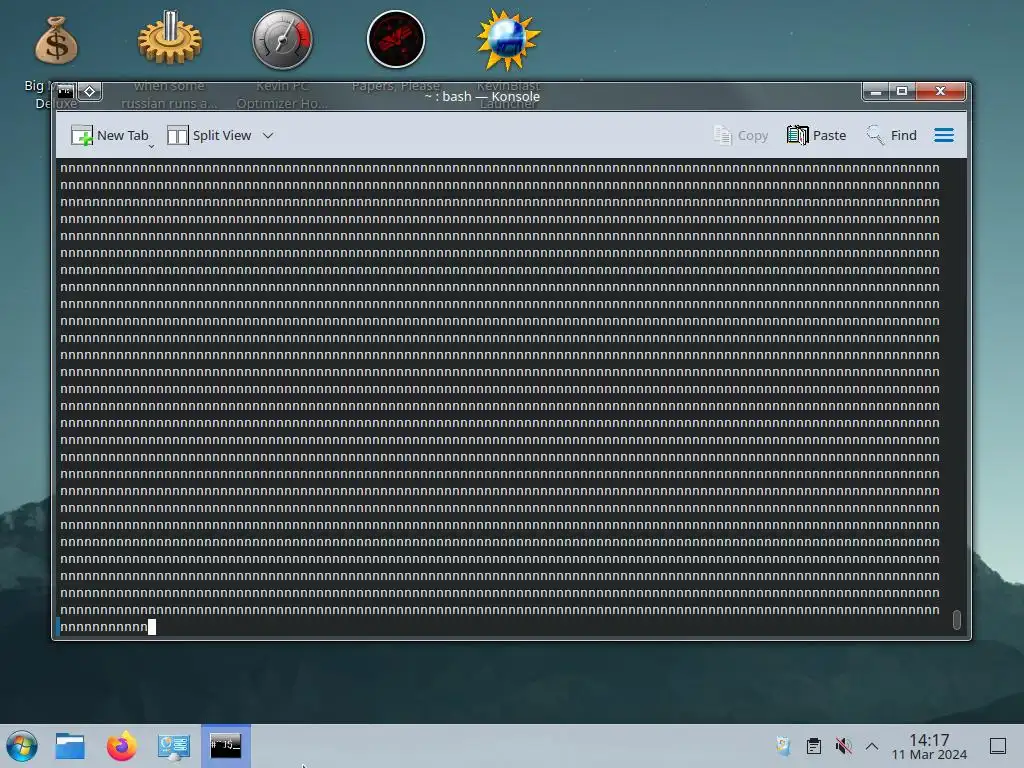1024x768 pixels.
Task: Click the bash — Konsole title bar
Action: point(482,96)
